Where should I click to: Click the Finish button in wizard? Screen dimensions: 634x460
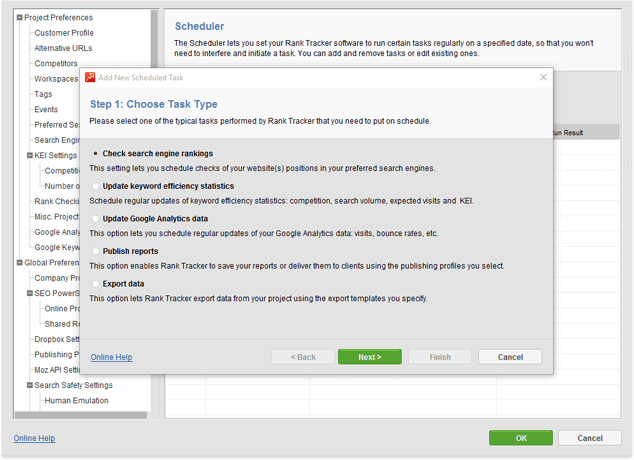(440, 357)
